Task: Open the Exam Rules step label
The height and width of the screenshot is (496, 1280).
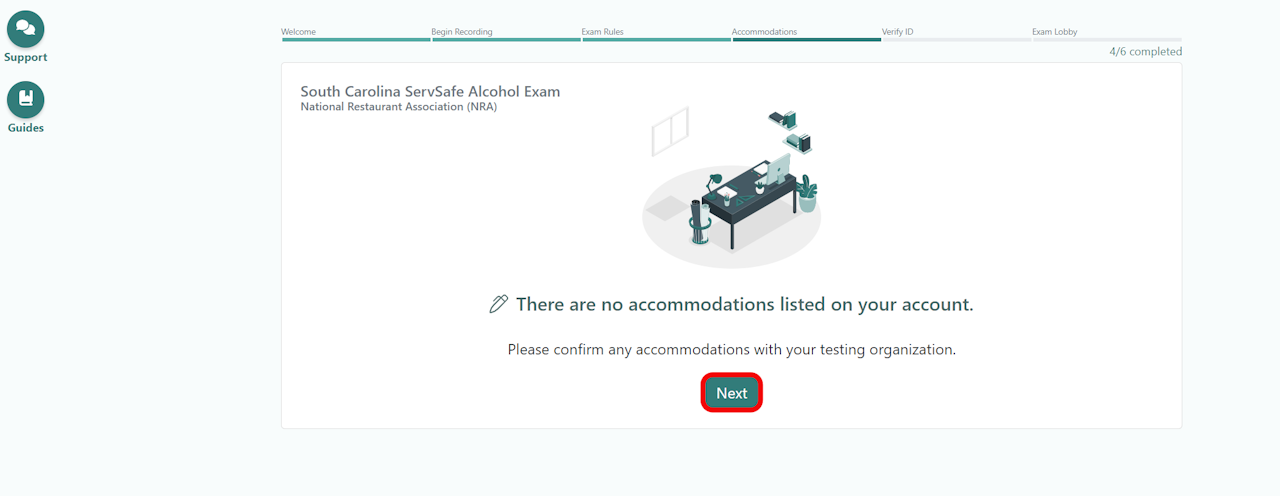Action: click(602, 32)
